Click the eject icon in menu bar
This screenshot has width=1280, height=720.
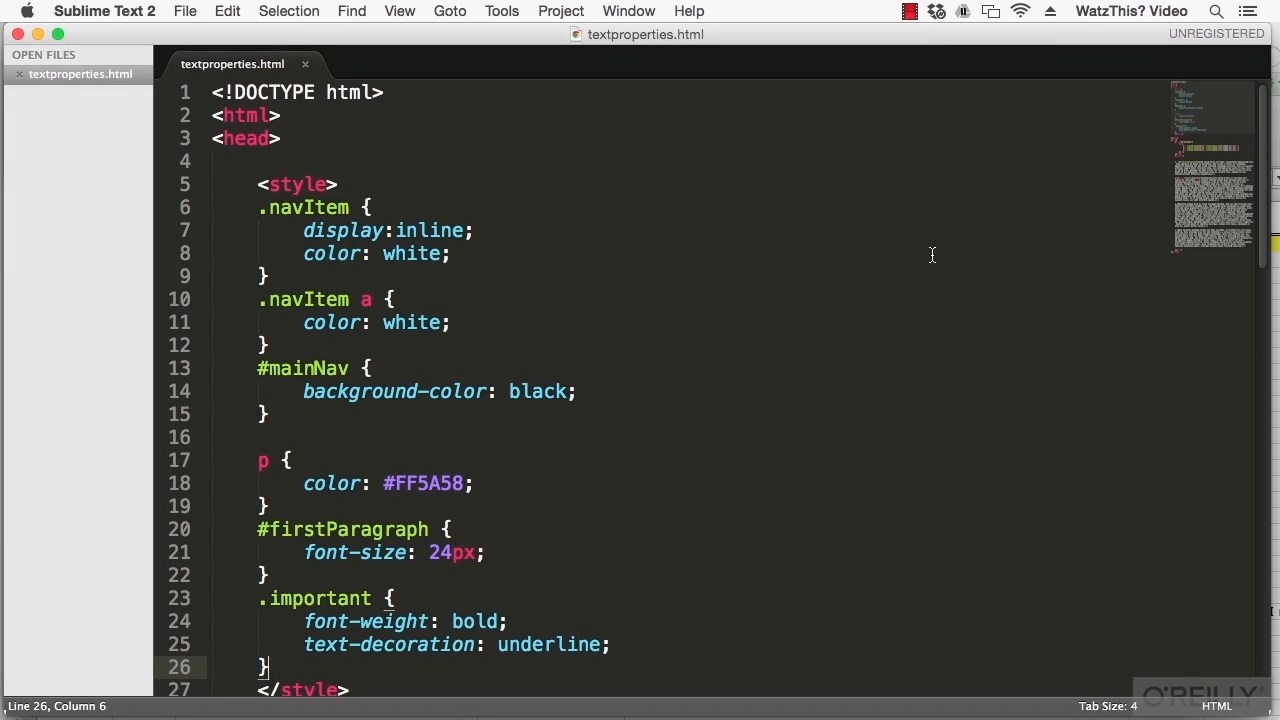tap(1050, 11)
